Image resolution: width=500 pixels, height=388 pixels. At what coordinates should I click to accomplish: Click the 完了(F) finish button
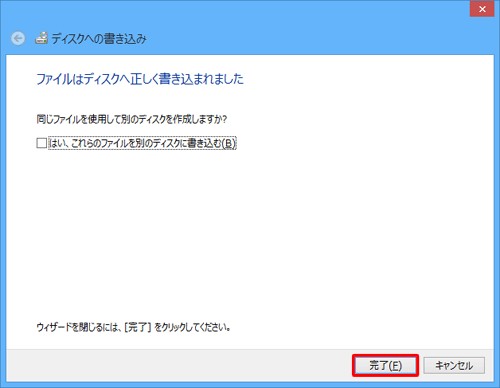[x=385, y=366]
